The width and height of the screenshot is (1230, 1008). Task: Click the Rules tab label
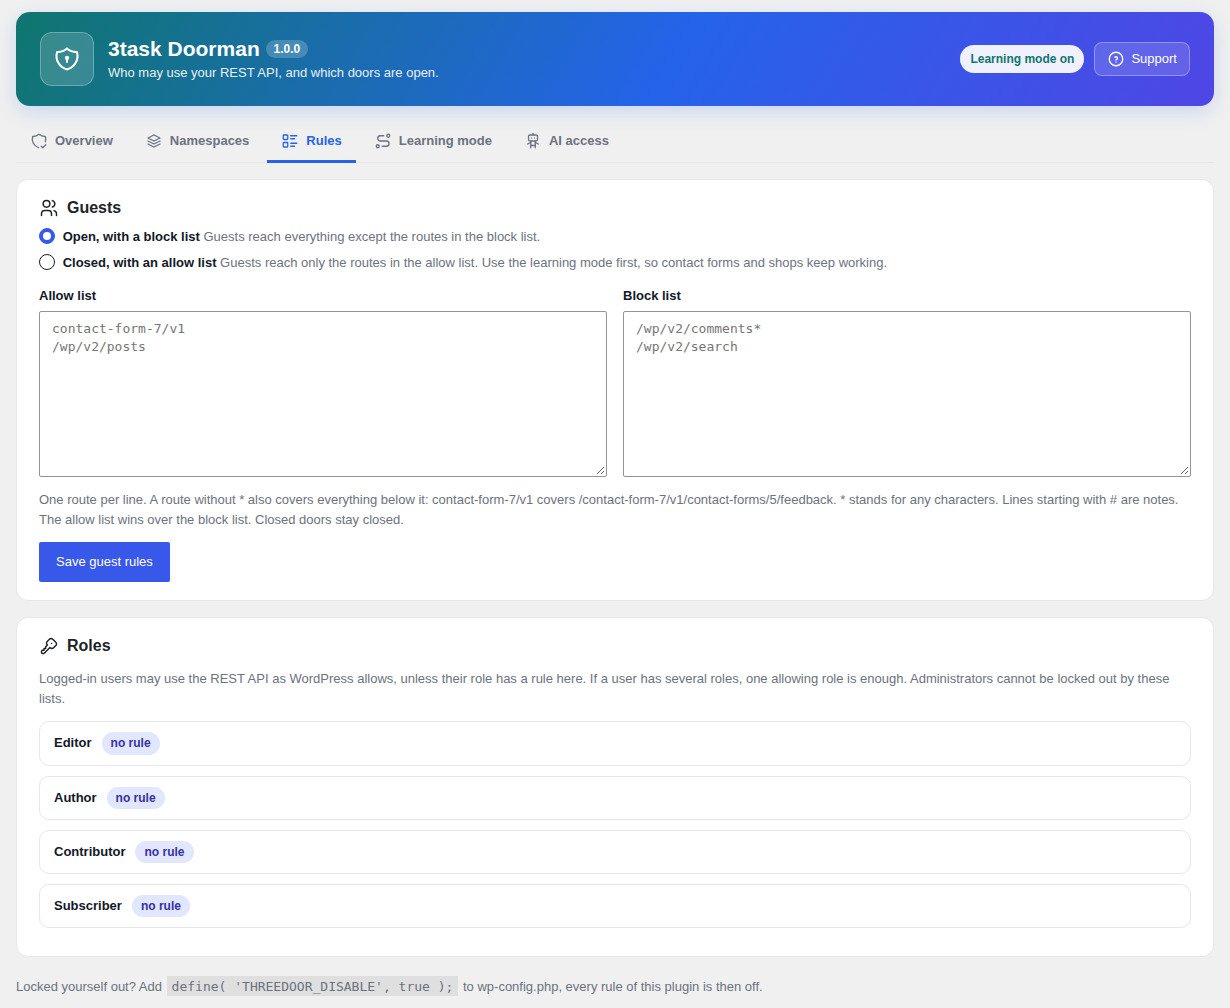click(x=324, y=141)
